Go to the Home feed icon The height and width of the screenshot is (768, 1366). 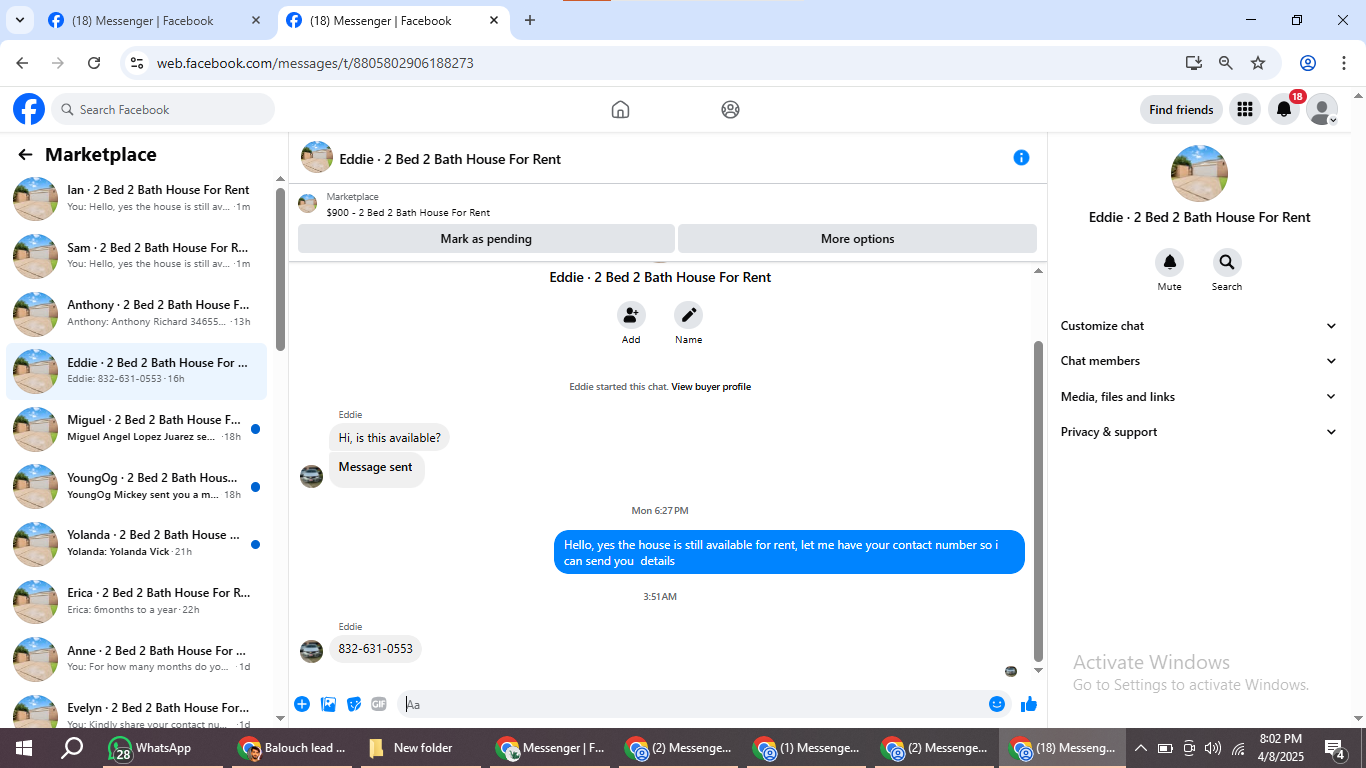(620, 110)
